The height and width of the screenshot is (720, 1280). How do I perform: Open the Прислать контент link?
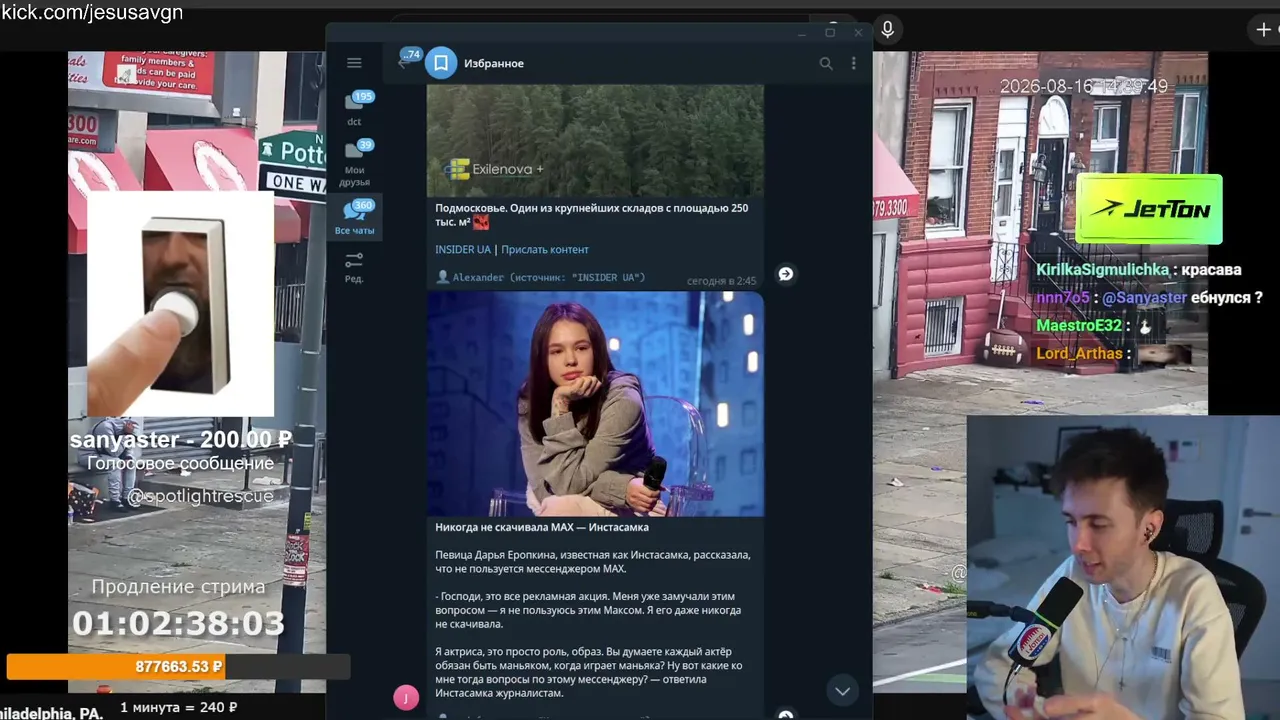[545, 250]
